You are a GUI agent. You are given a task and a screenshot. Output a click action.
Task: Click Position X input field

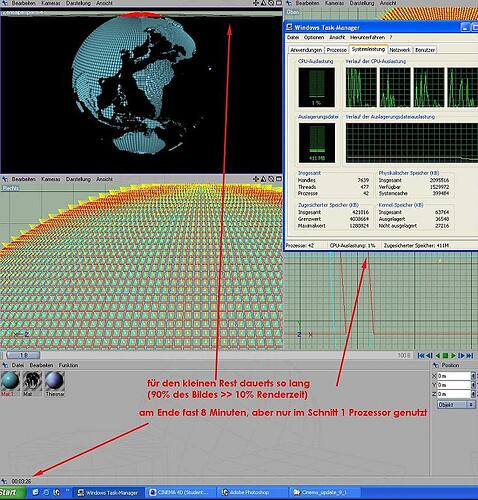[454, 376]
